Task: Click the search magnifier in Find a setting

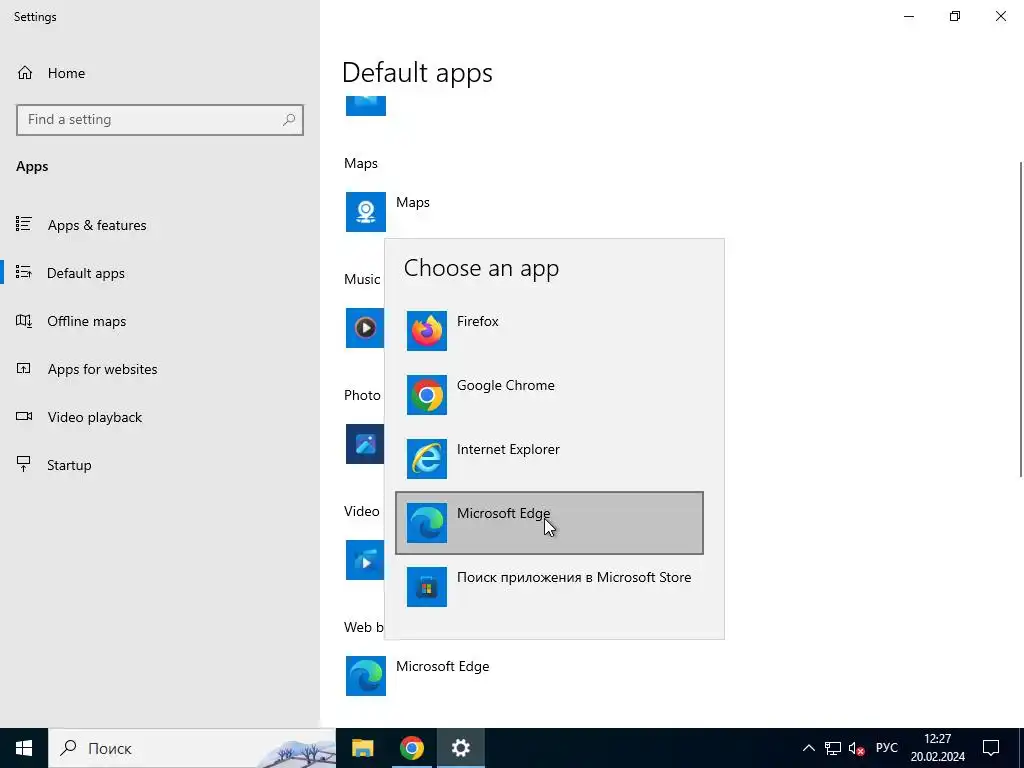Action: click(289, 120)
